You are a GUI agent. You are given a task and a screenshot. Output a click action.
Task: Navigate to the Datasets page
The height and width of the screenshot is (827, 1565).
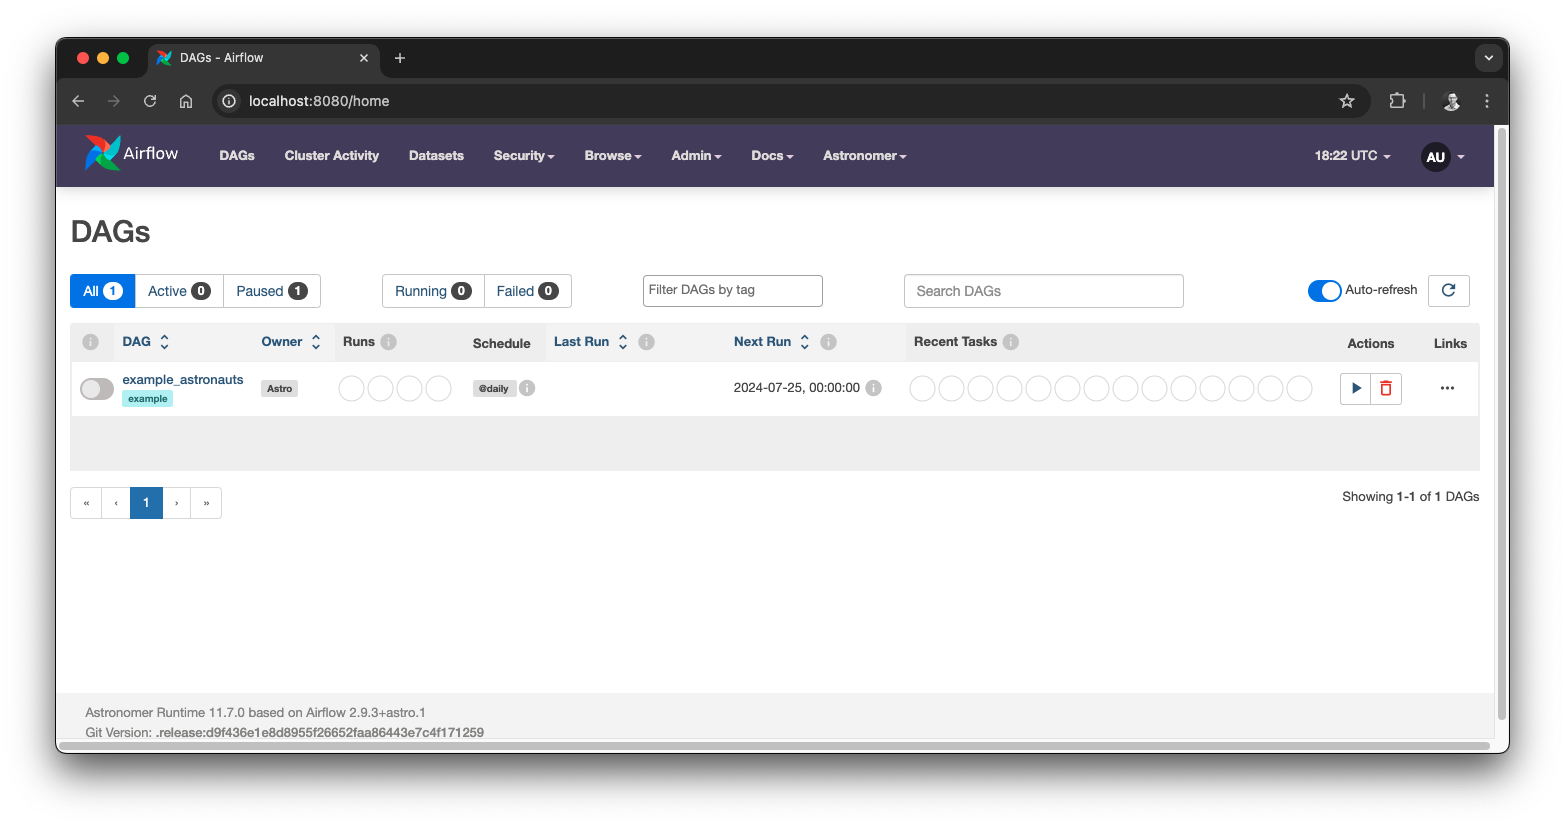point(436,155)
